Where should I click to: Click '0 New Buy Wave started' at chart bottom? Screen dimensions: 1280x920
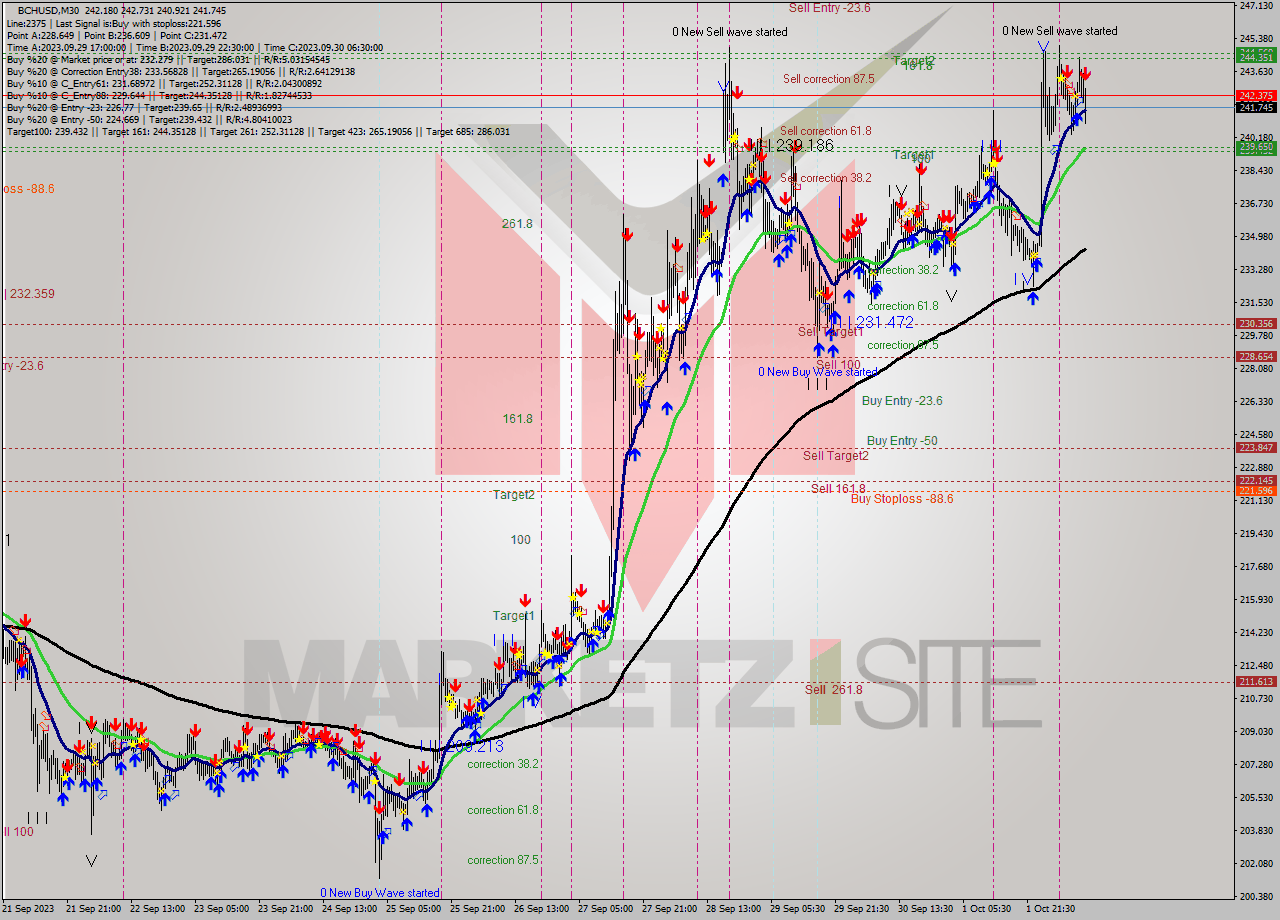pos(380,893)
